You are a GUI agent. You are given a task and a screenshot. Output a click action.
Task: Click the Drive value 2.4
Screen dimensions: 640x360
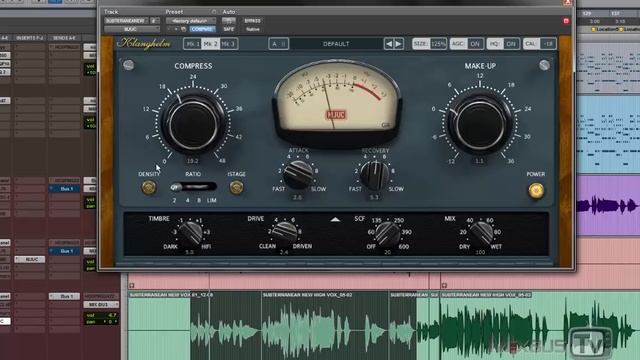(284, 252)
